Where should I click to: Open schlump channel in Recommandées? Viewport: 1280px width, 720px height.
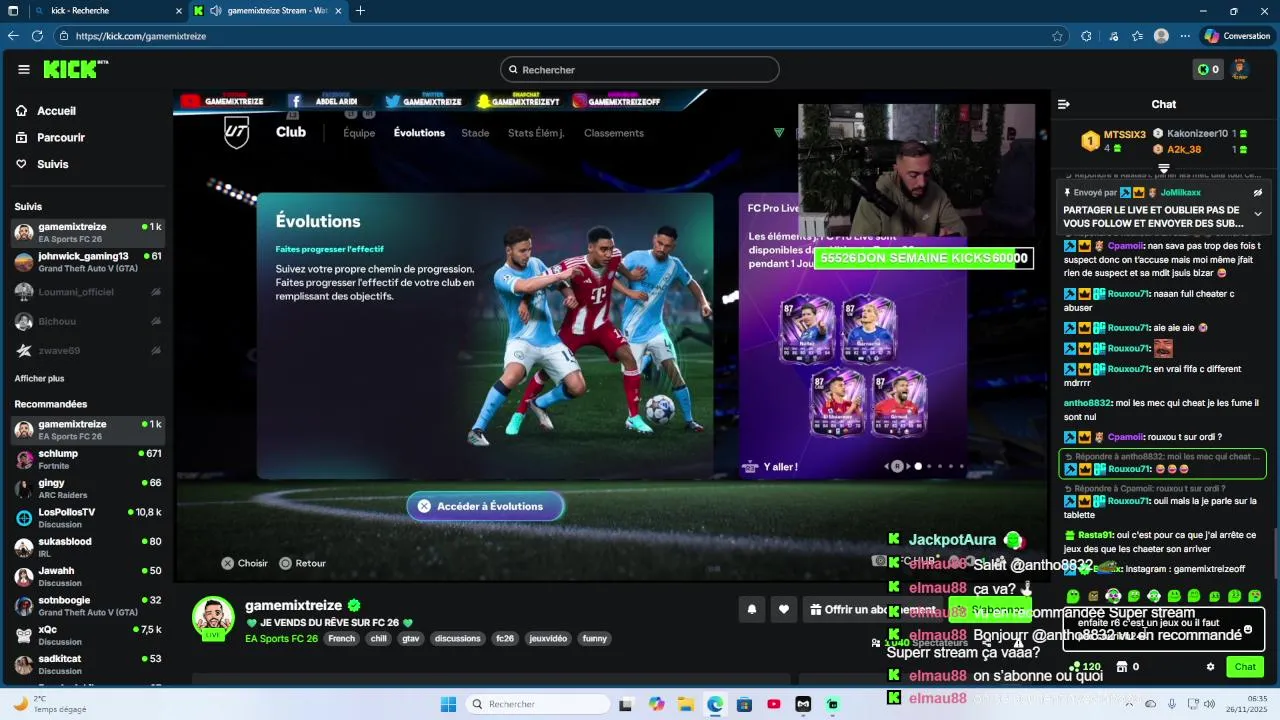(x=88, y=459)
